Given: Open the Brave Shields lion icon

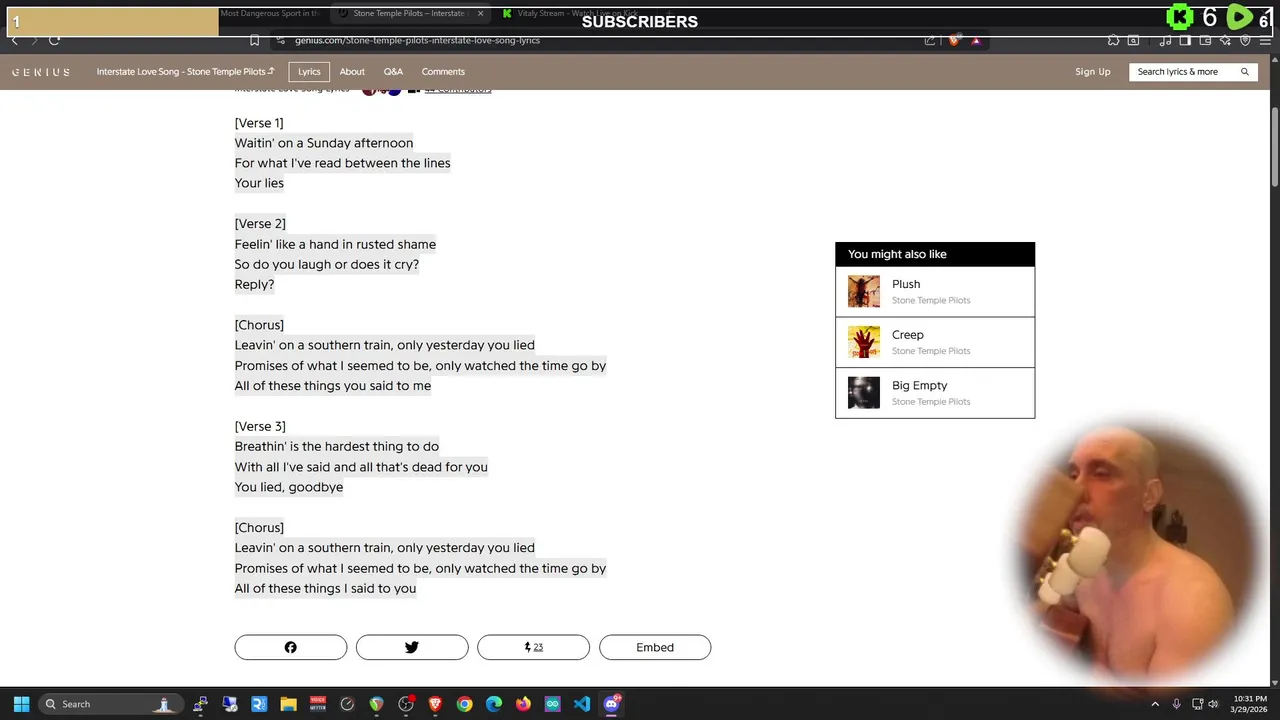Looking at the screenshot, I should pyautogui.click(x=954, y=40).
